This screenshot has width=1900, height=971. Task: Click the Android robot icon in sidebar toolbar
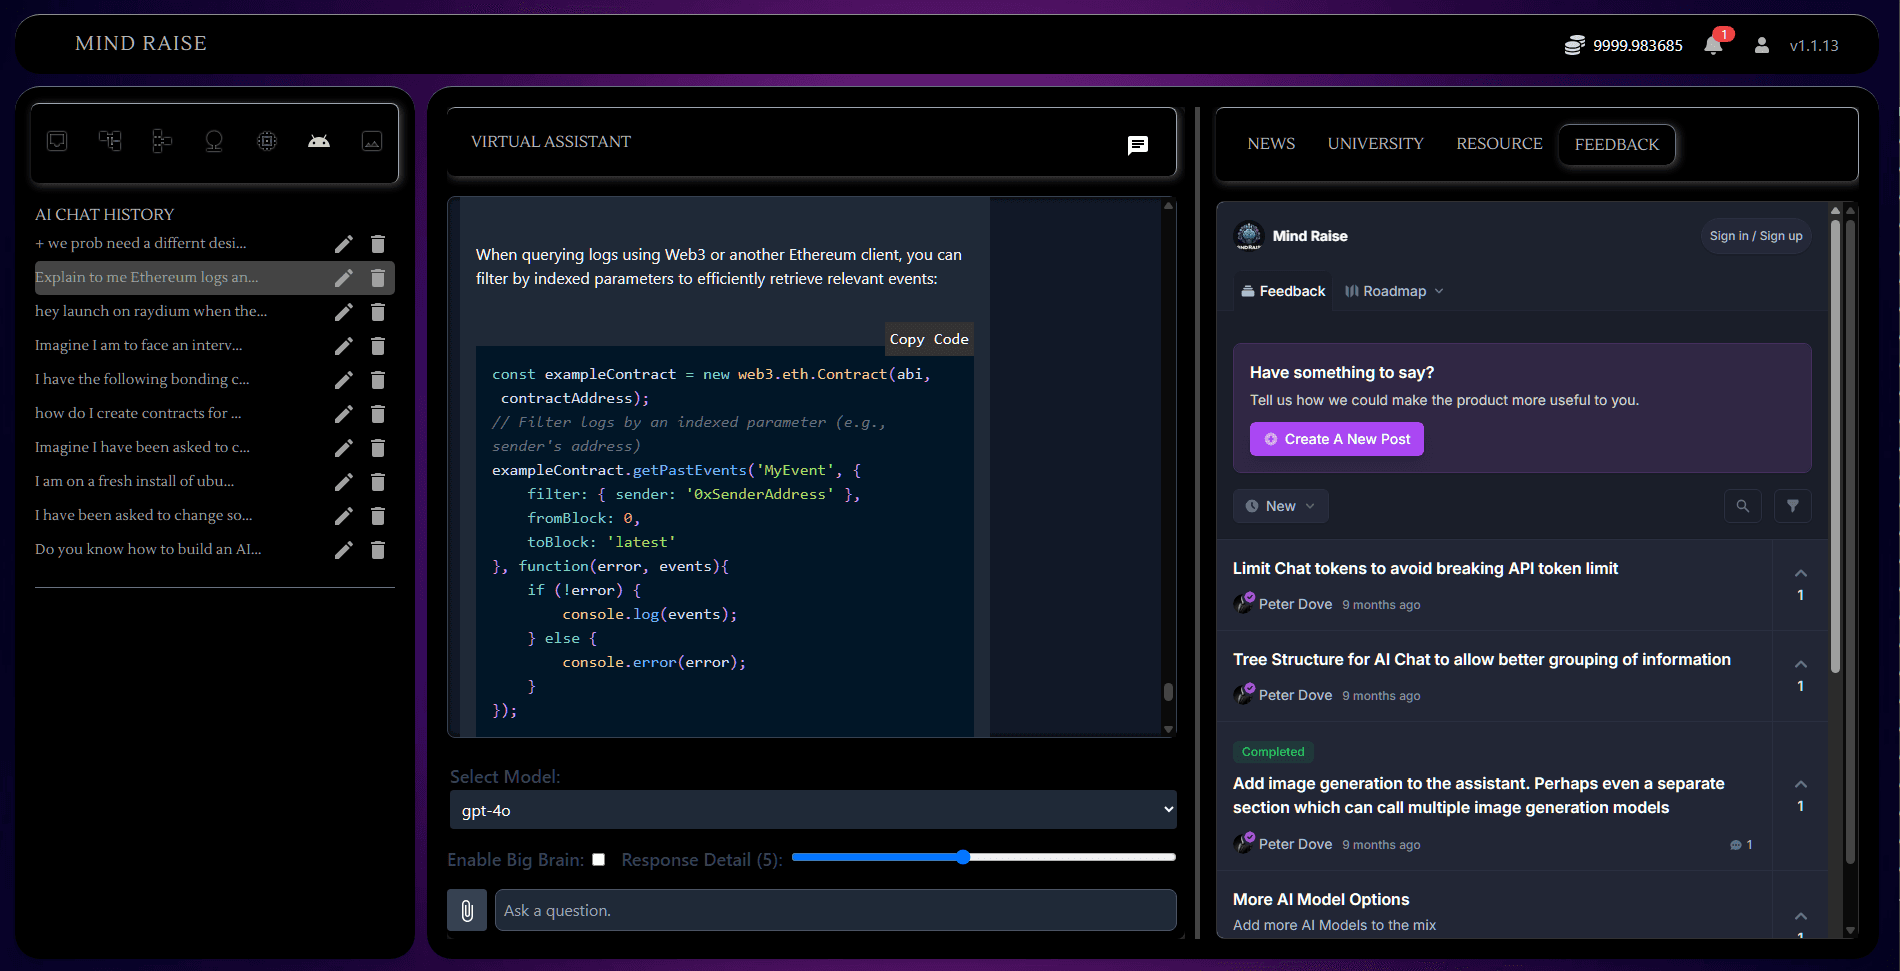tap(319, 141)
